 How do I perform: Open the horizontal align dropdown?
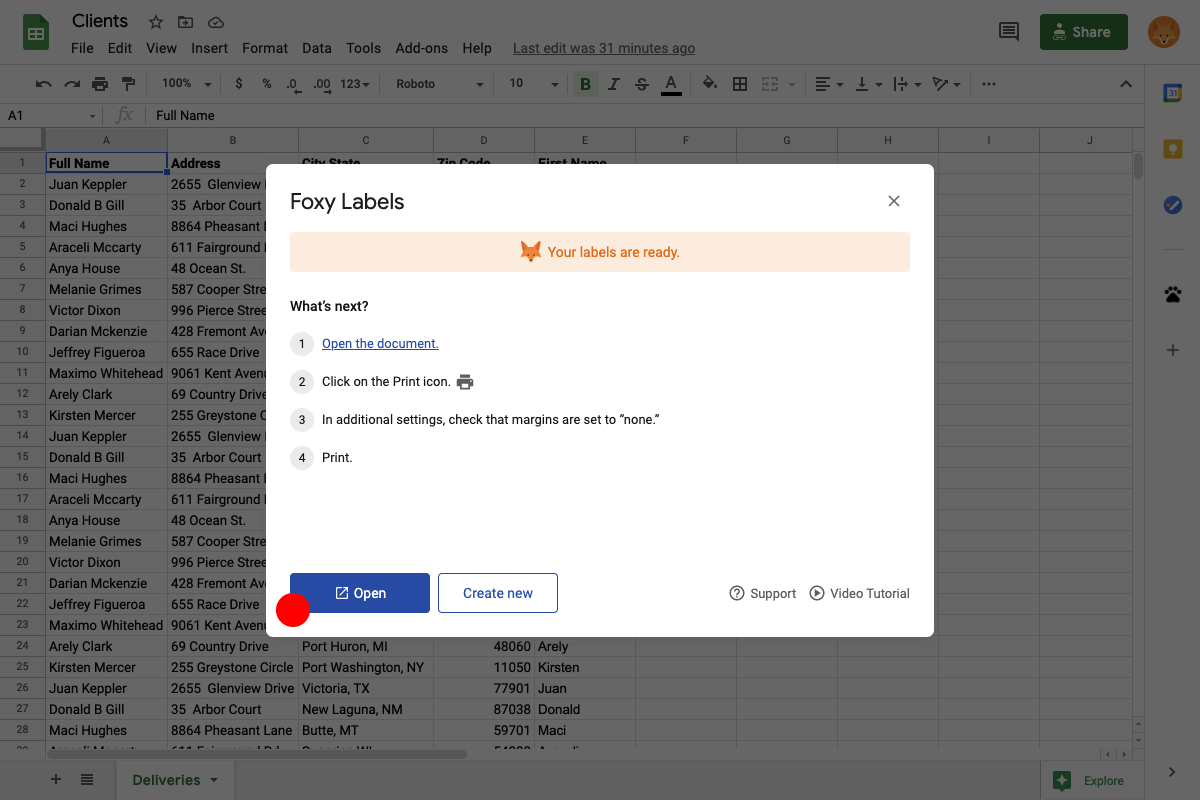pyautogui.click(x=829, y=84)
